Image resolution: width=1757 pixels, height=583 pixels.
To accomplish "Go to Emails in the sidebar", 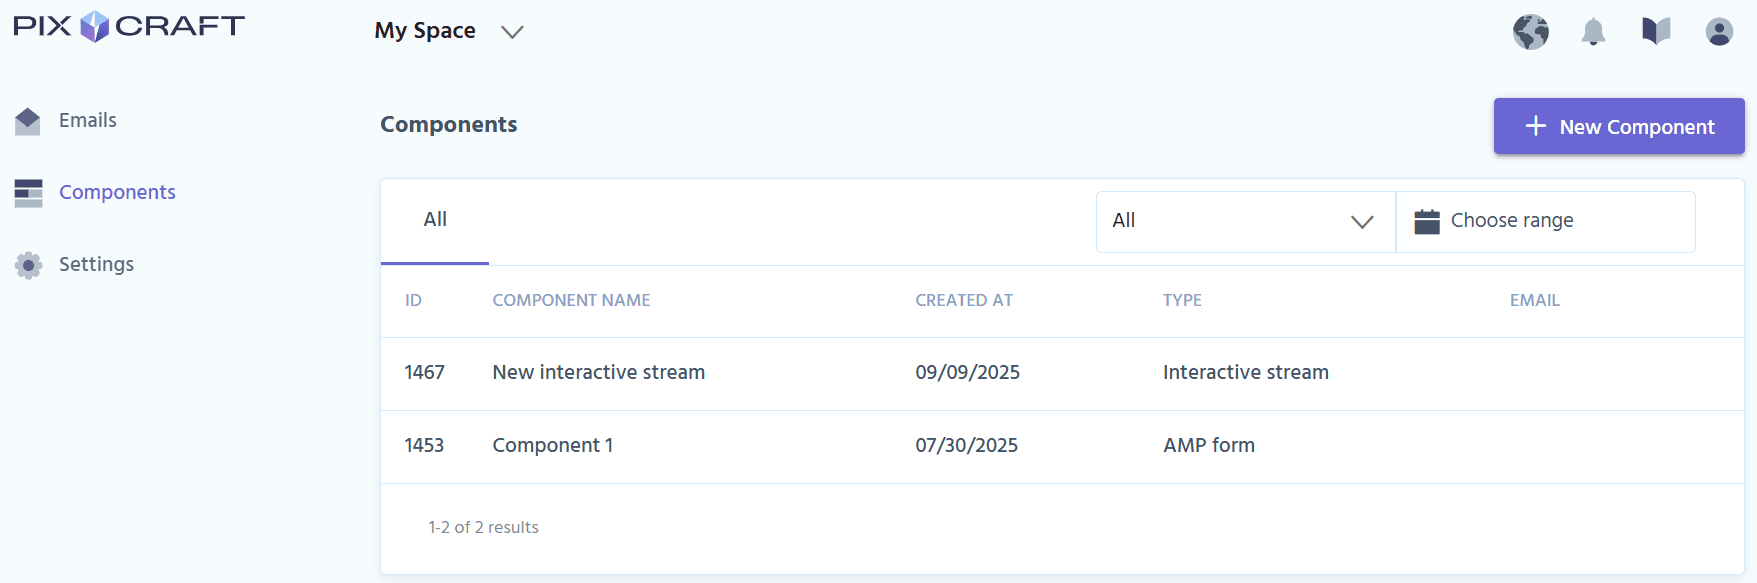I will 88,121.
